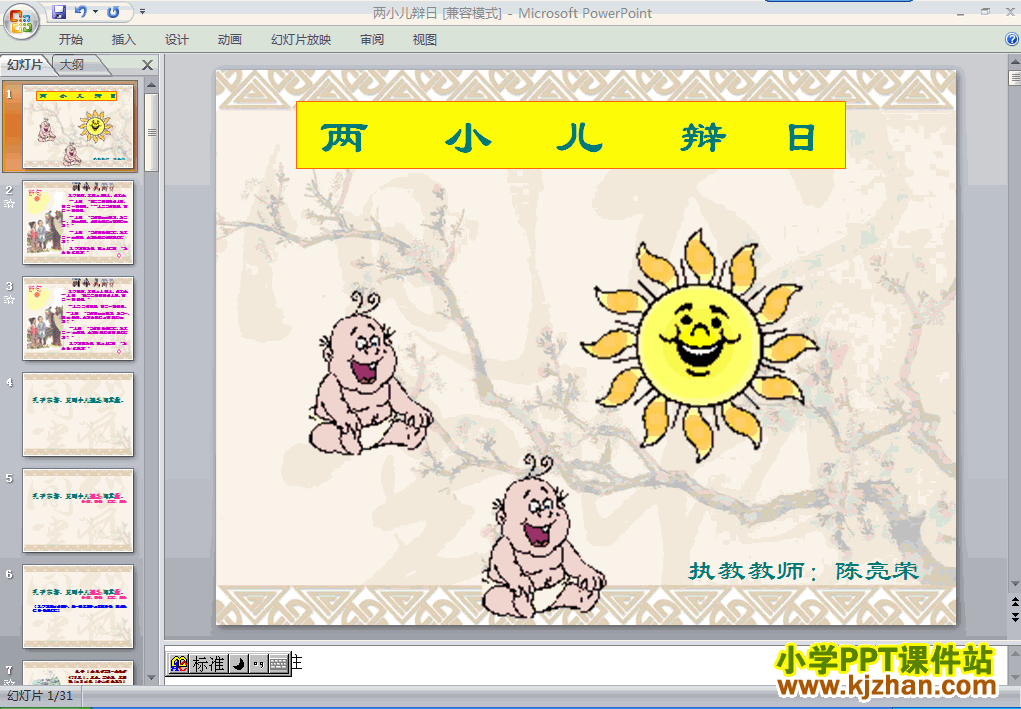
Task: Open the 视图 ribbon tab
Action: [x=425, y=40]
